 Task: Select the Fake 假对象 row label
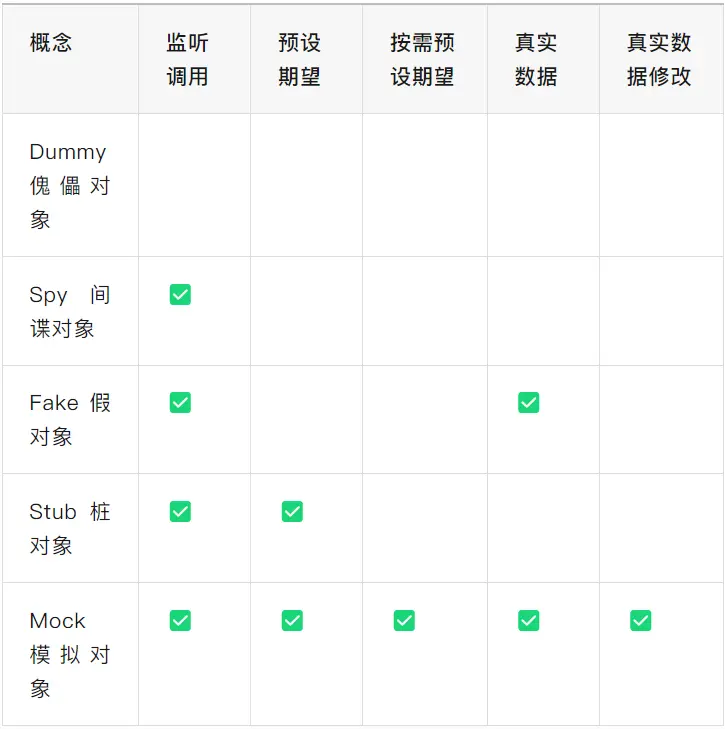[x=69, y=419]
